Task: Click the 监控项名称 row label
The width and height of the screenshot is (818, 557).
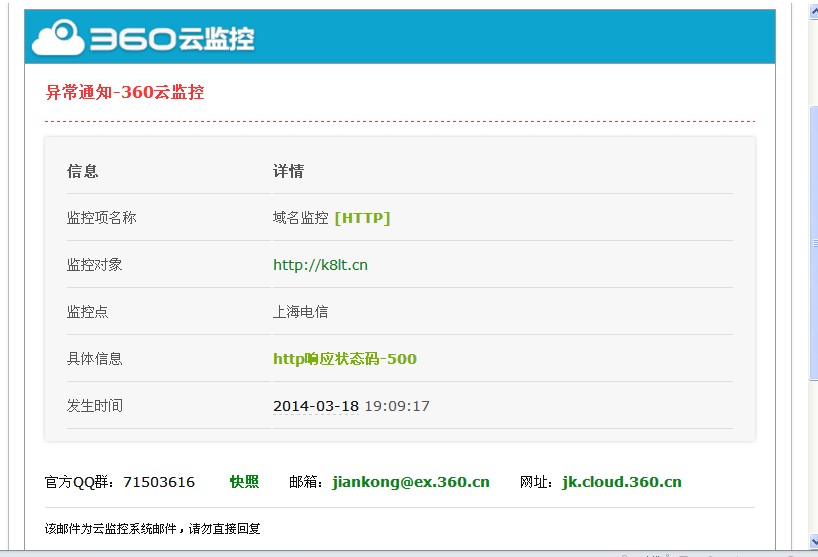Action: click(102, 218)
